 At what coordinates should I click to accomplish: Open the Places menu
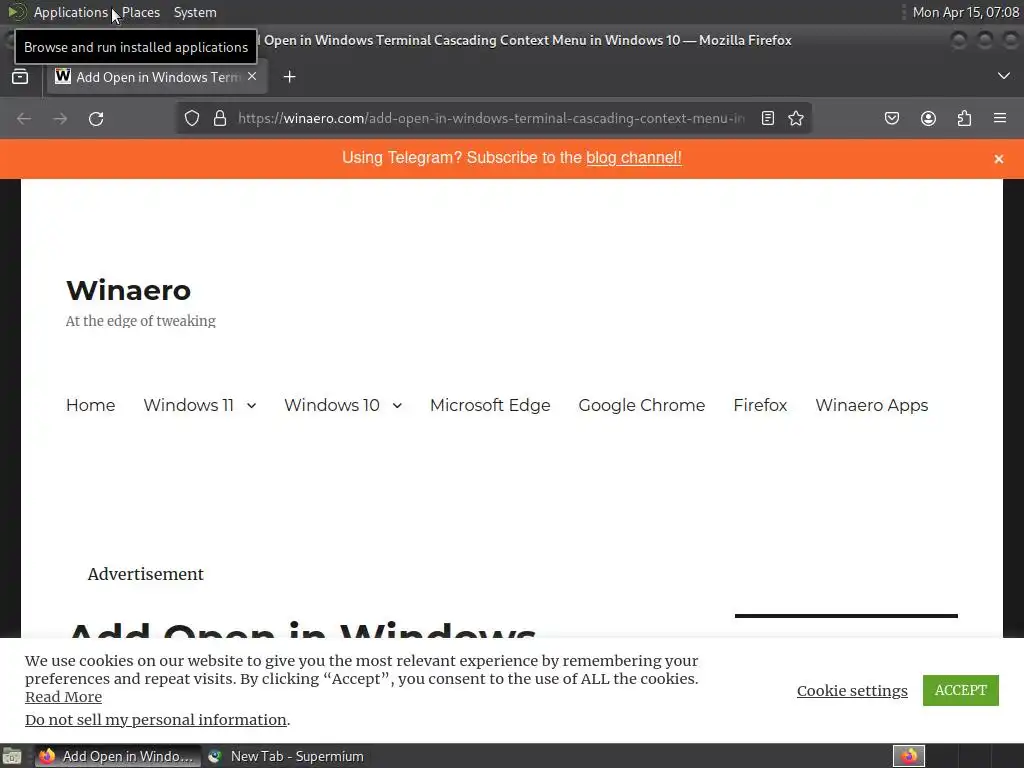click(x=140, y=12)
